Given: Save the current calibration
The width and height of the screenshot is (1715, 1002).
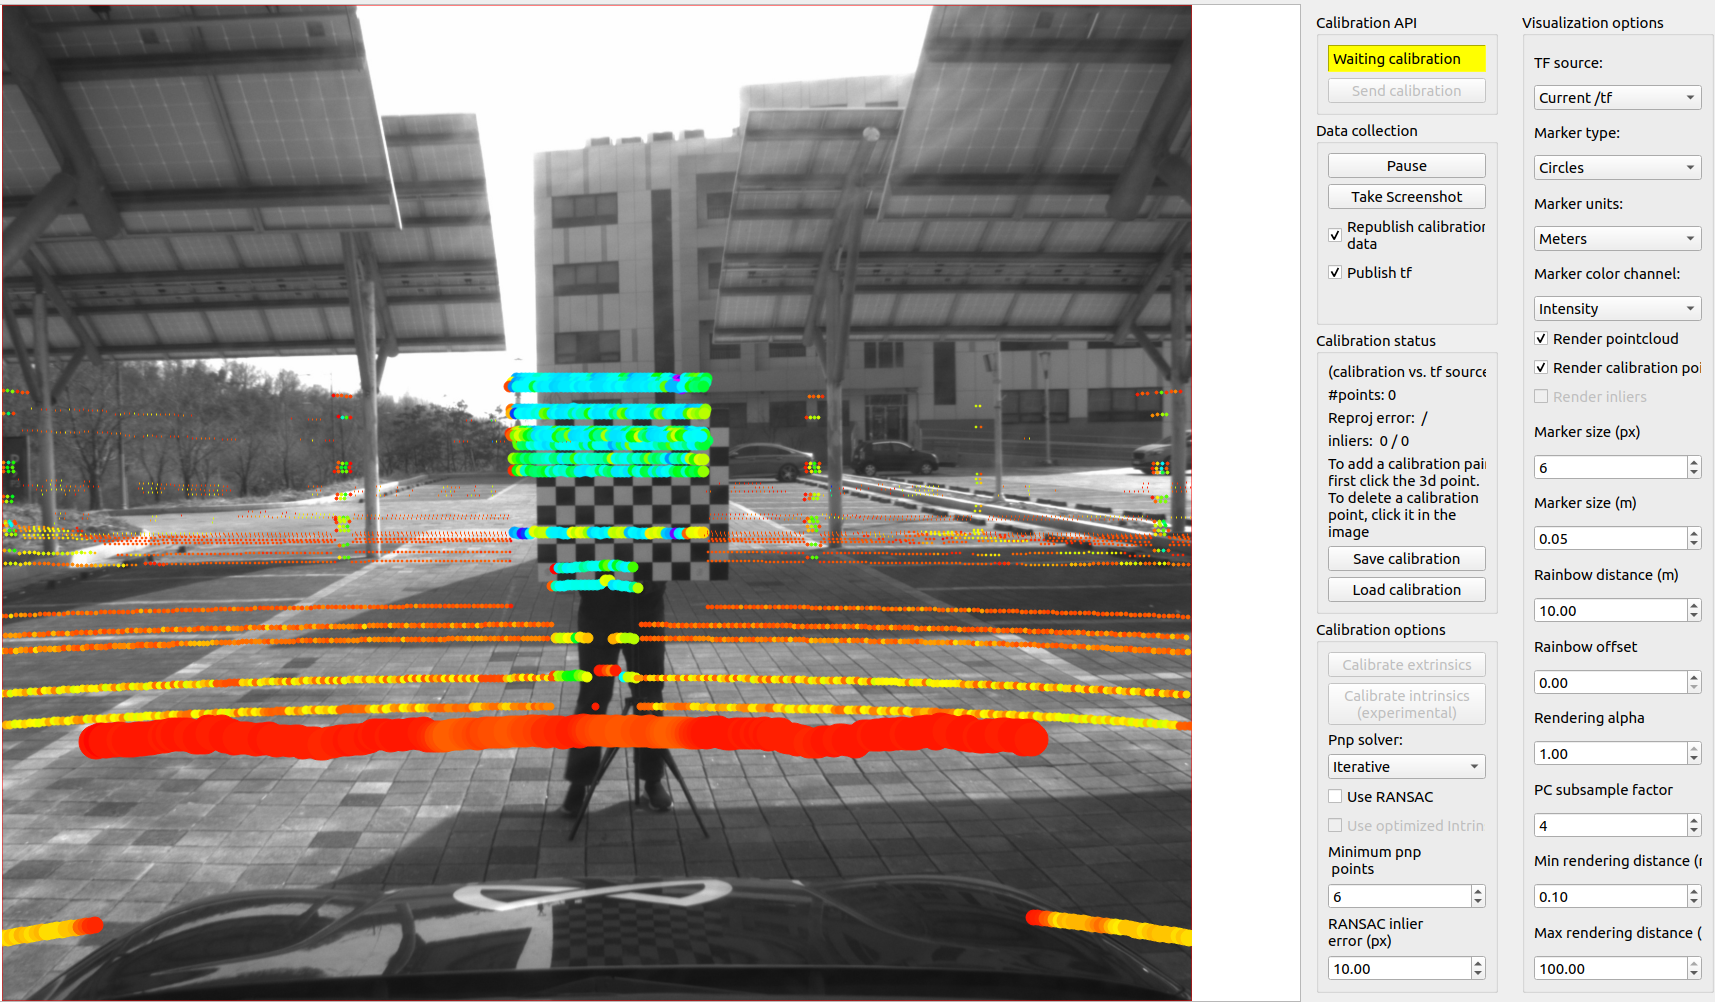Looking at the screenshot, I should (1405, 558).
